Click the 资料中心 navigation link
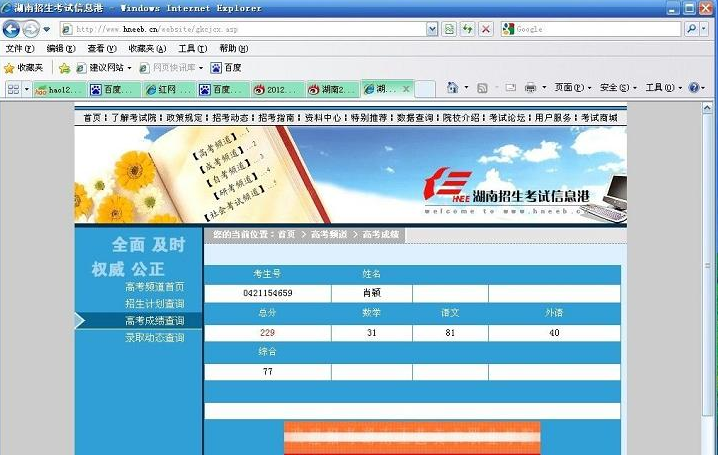Screen dimensions: 718x455 tap(322, 118)
